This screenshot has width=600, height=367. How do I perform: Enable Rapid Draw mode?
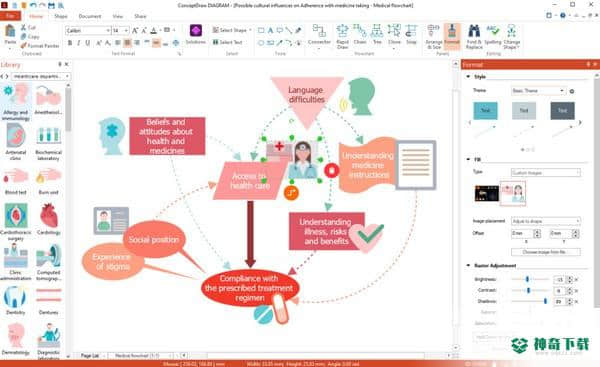click(x=342, y=36)
